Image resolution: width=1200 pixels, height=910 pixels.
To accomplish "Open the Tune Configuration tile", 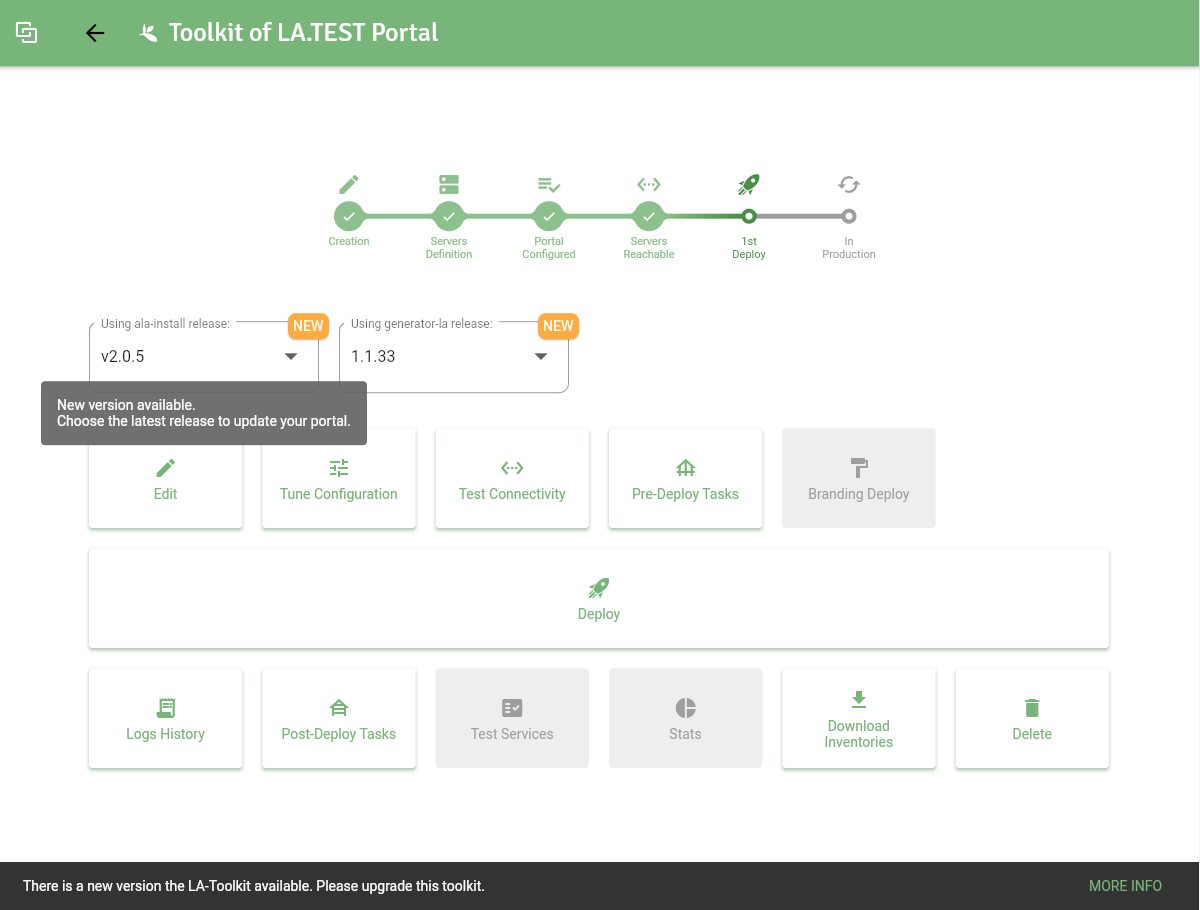I will tap(339, 478).
